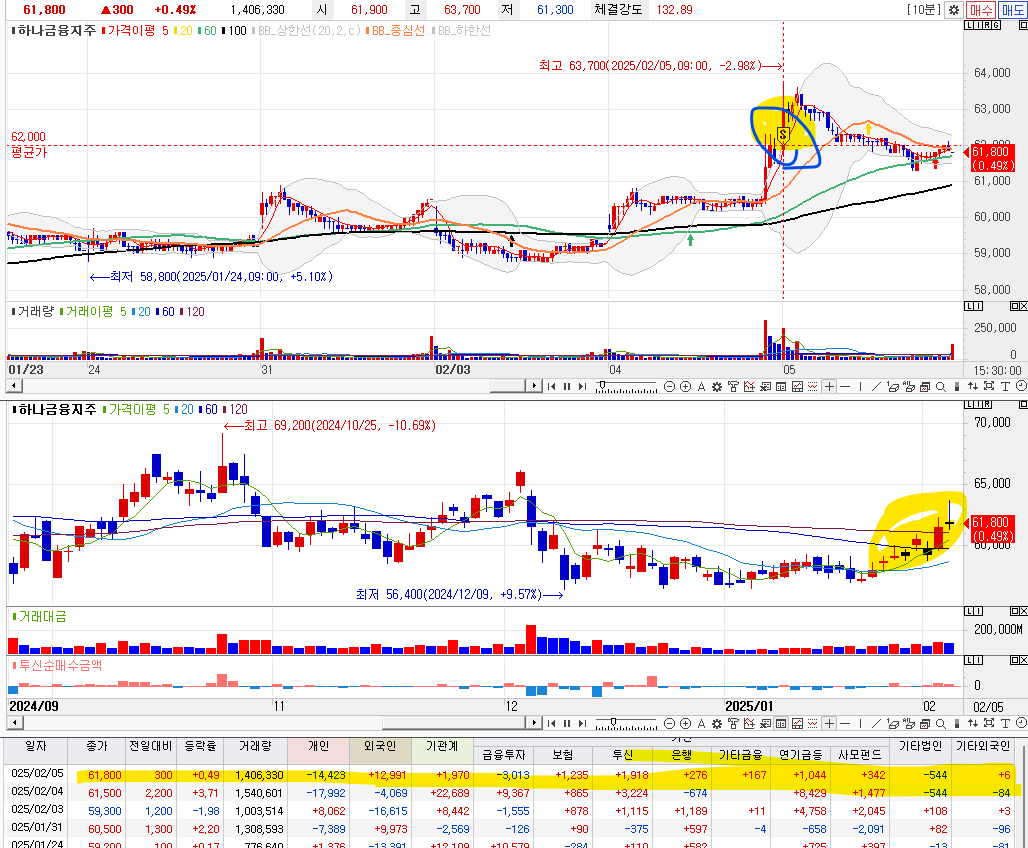
Task: Click the blue 매도 sell button
Action: pos(1012,10)
